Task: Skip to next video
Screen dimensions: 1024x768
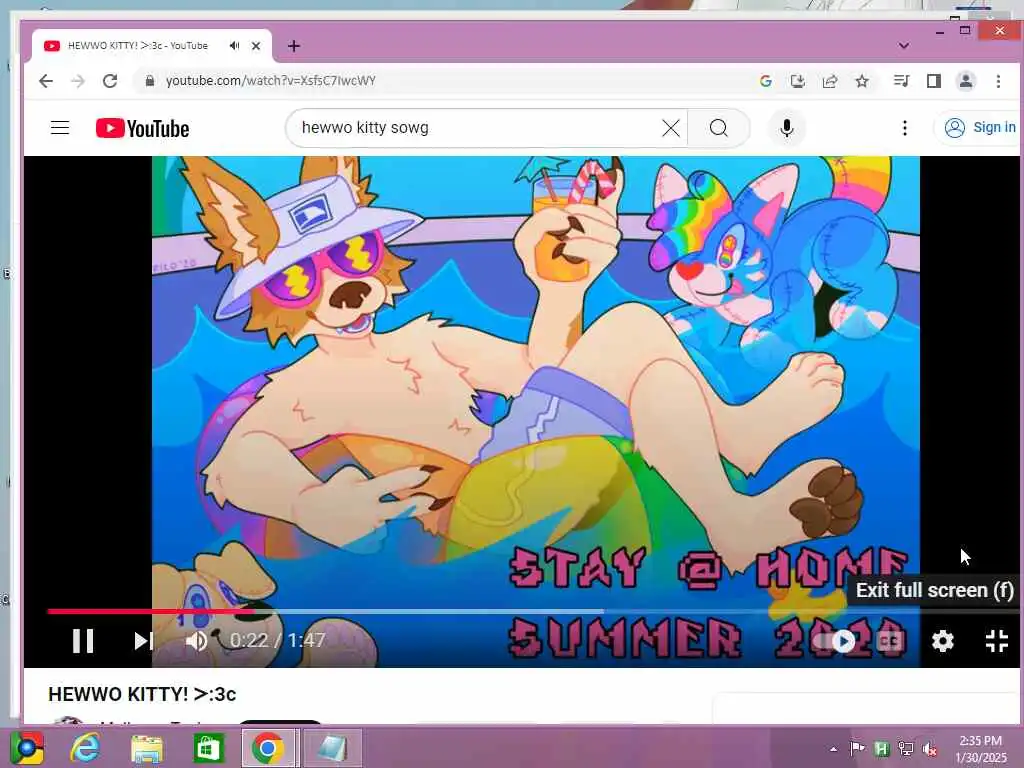Action: pos(143,641)
